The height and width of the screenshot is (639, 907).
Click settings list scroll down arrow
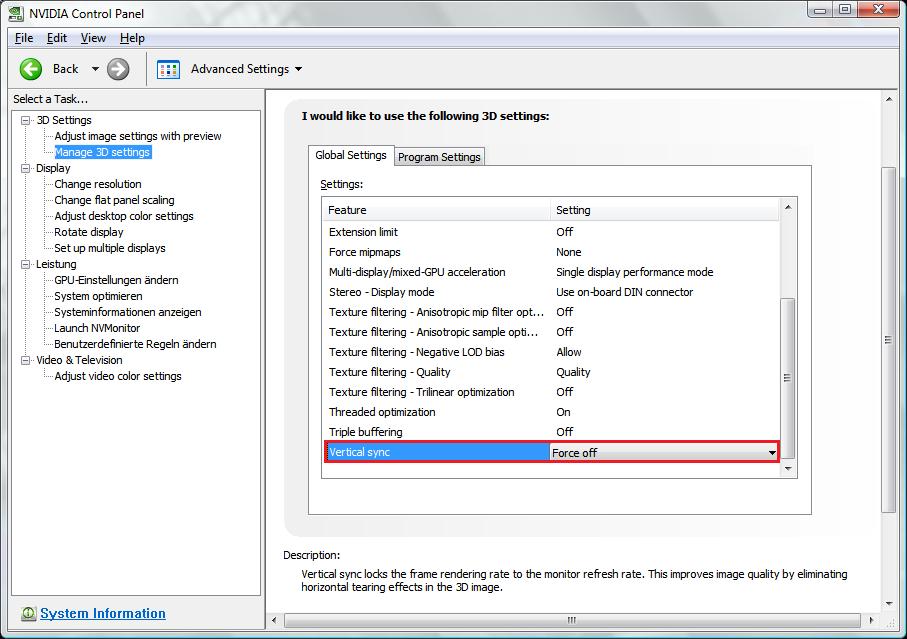pyautogui.click(x=788, y=468)
